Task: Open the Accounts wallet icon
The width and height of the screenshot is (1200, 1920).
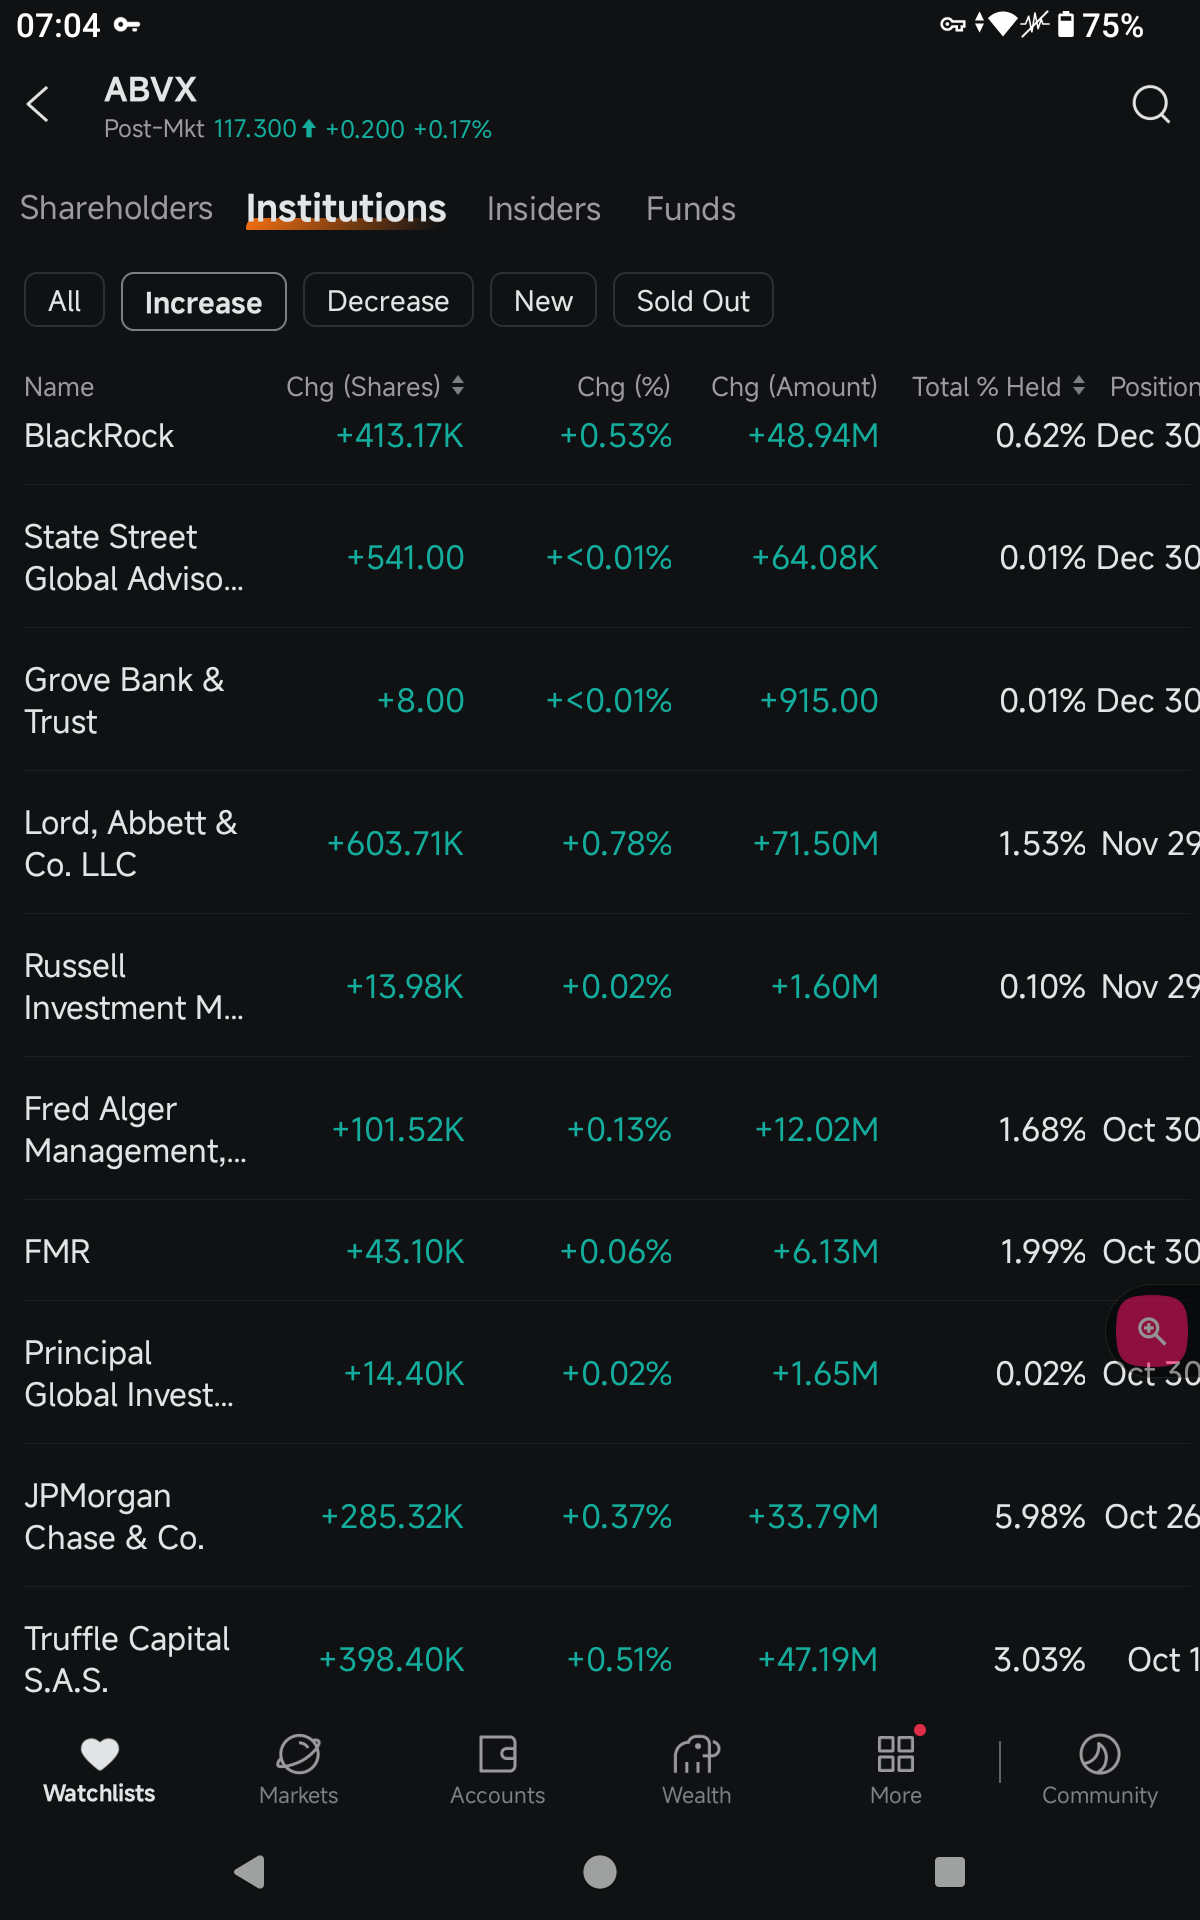Action: pos(497,1754)
